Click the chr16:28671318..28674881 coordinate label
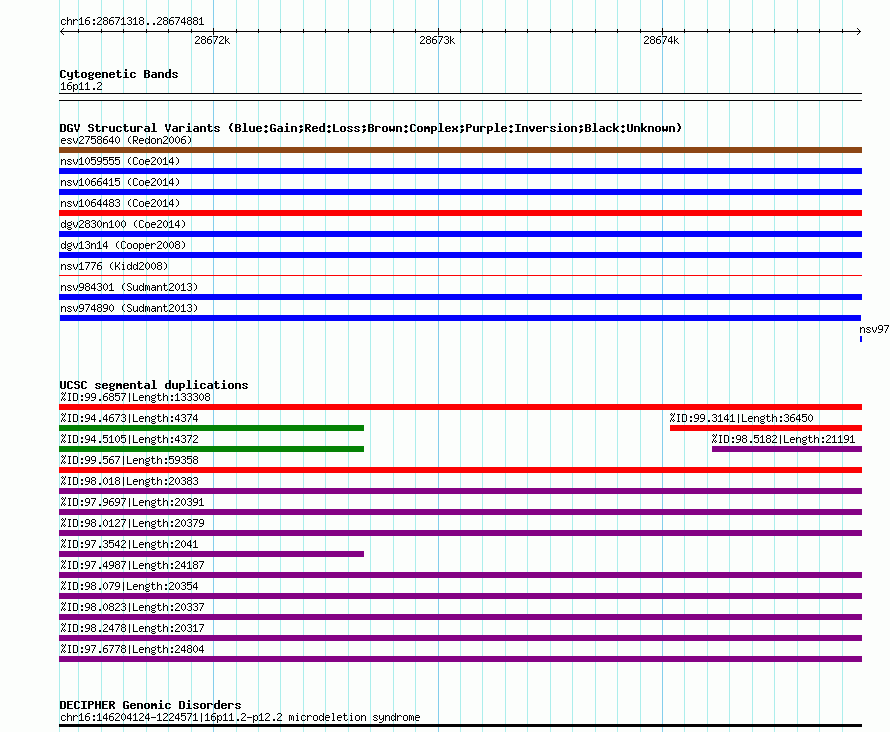This screenshot has width=890, height=732. tap(132, 22)
